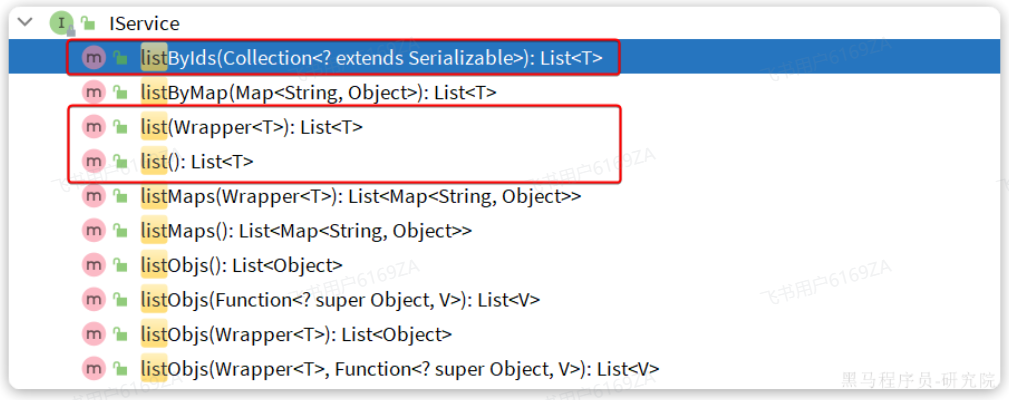Click method icon beside list(Wrapper<T>)

[x=93, y=127]
